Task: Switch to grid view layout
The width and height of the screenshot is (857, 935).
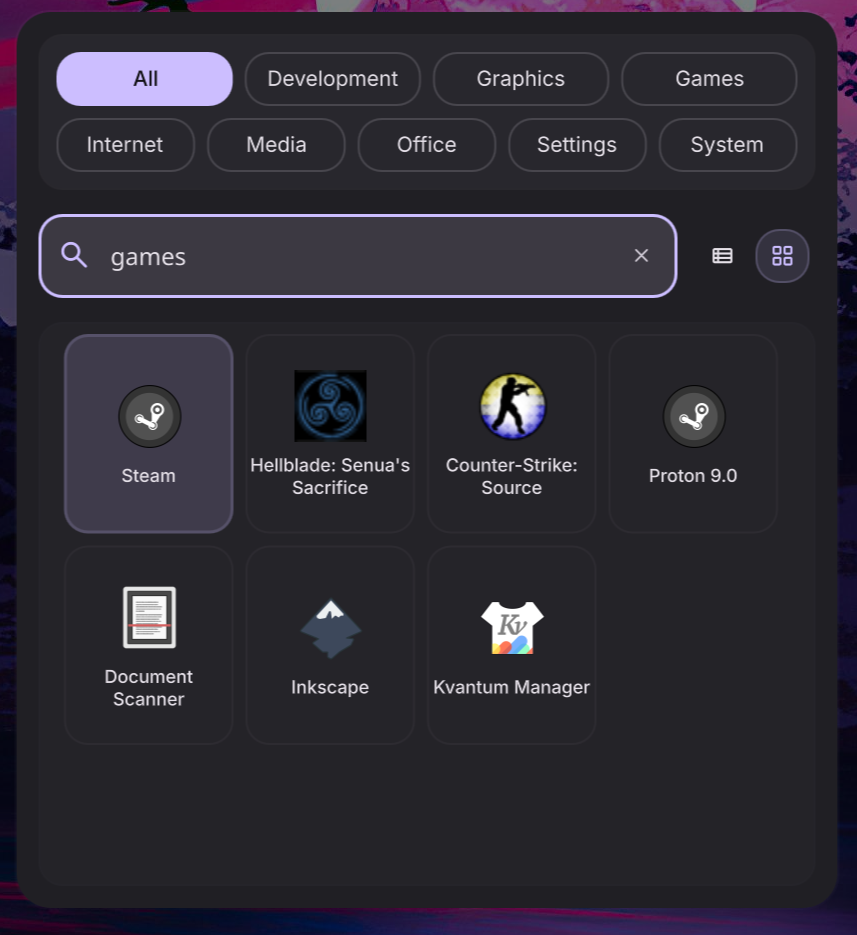Action: [782, 255]
